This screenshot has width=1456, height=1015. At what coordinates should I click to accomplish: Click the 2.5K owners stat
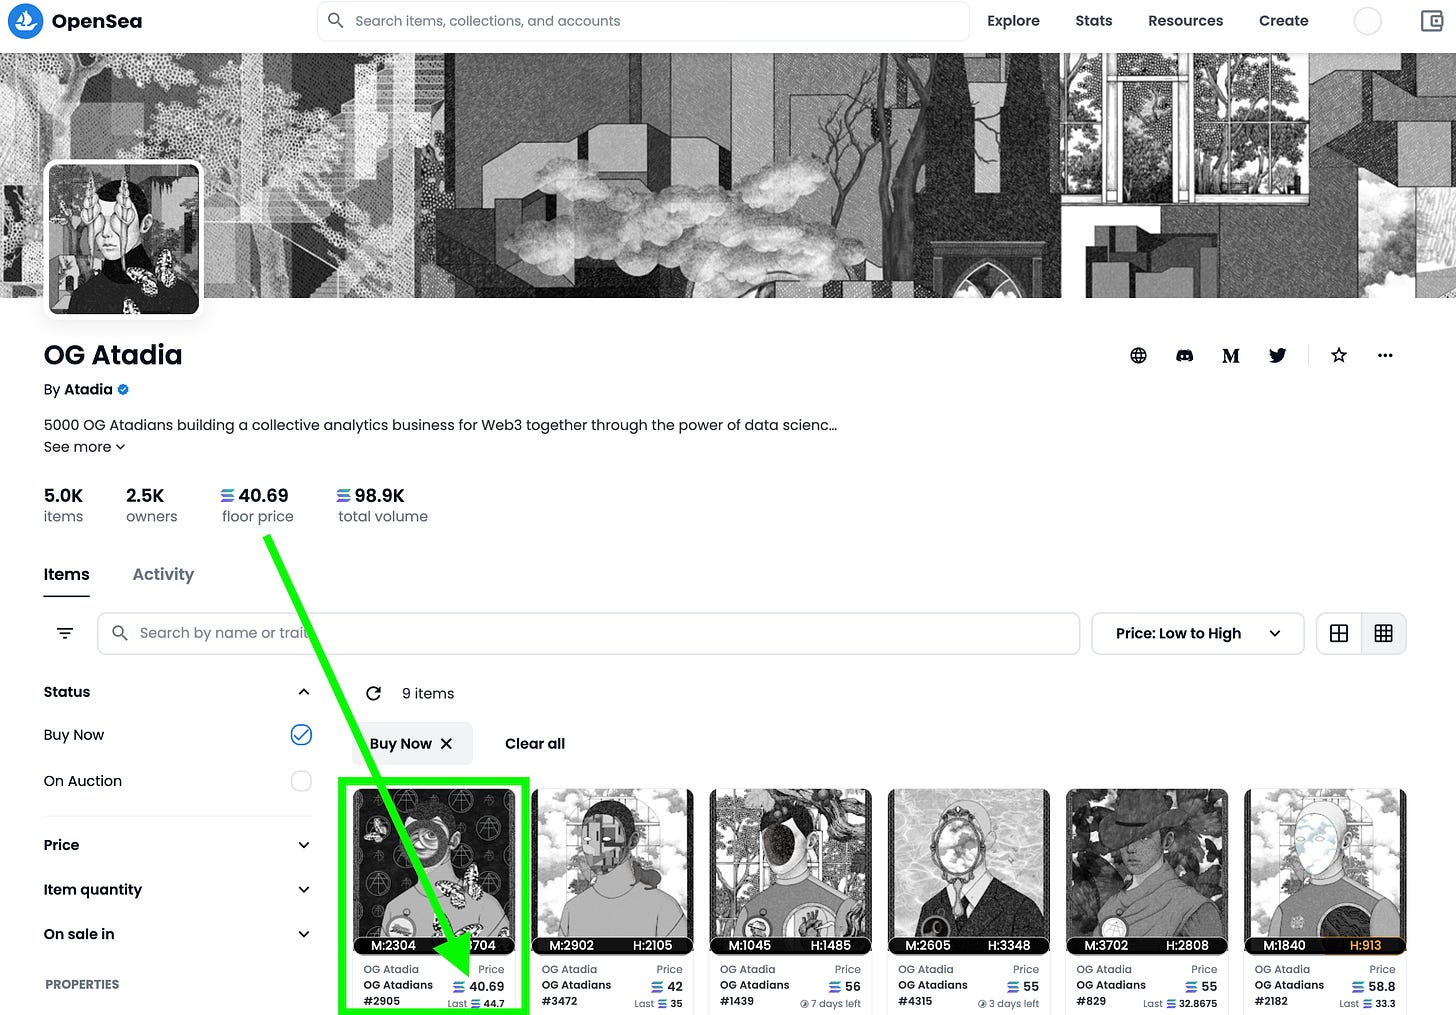click(151, 505)
